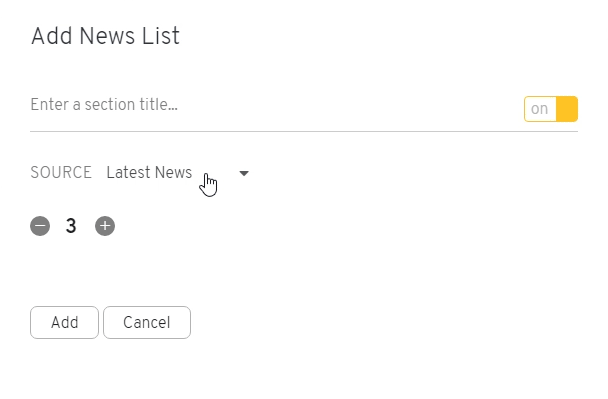Viewport: 608px width, 399px height.
Task: Decrease the news item count with minus
Action: (x=40, y=226)
